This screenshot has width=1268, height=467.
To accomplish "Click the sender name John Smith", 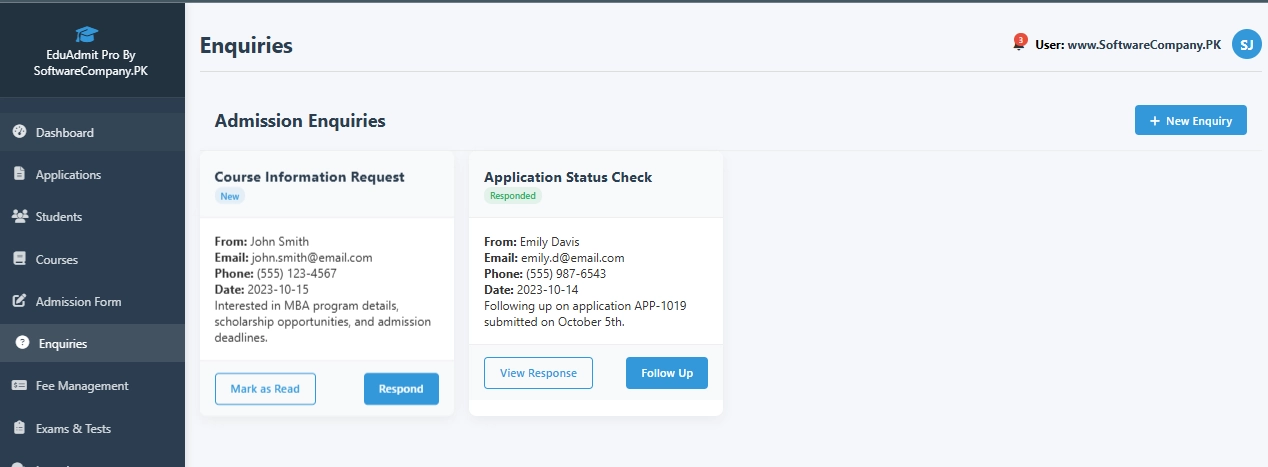I will coord(280,241).
